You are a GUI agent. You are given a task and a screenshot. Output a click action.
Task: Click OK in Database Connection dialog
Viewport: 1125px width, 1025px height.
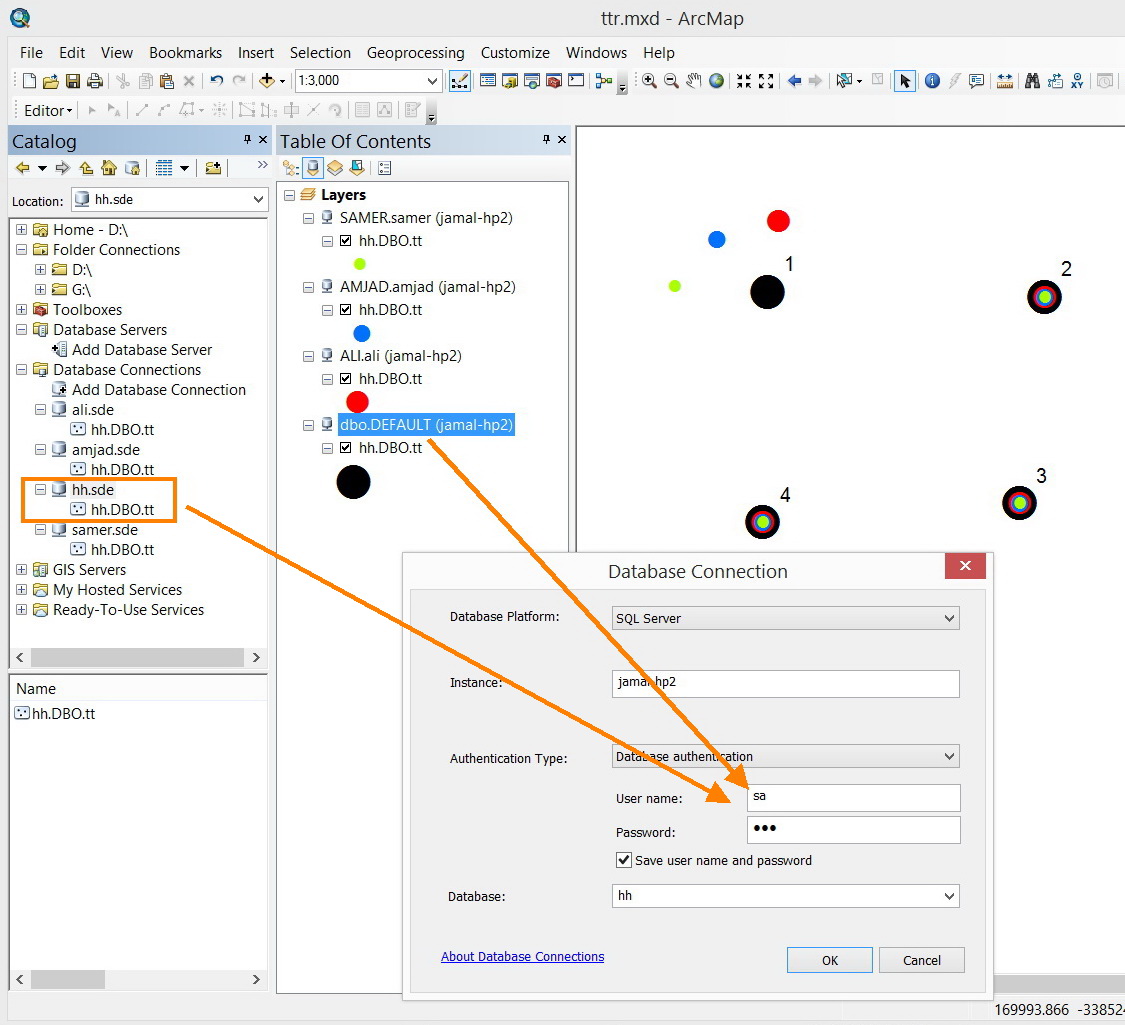tap(829, 960)
